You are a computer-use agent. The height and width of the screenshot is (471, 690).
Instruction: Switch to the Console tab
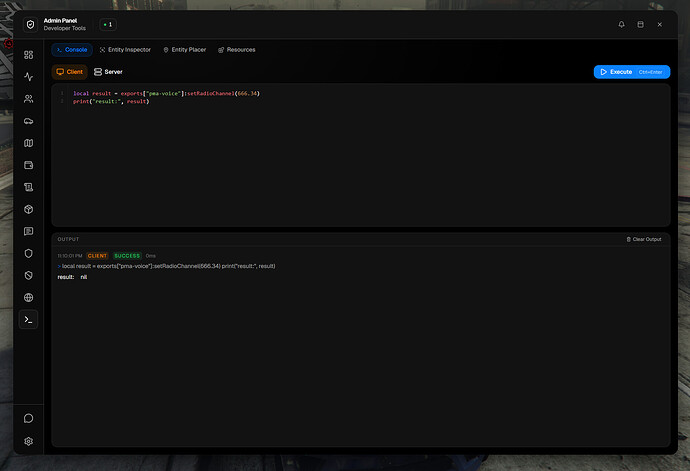pyautogui.click(x=72, y=50)
